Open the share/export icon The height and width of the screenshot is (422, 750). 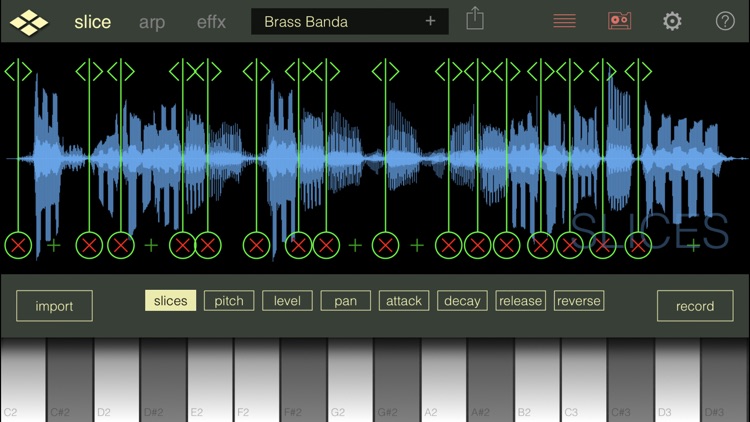(x=474, y=19)
